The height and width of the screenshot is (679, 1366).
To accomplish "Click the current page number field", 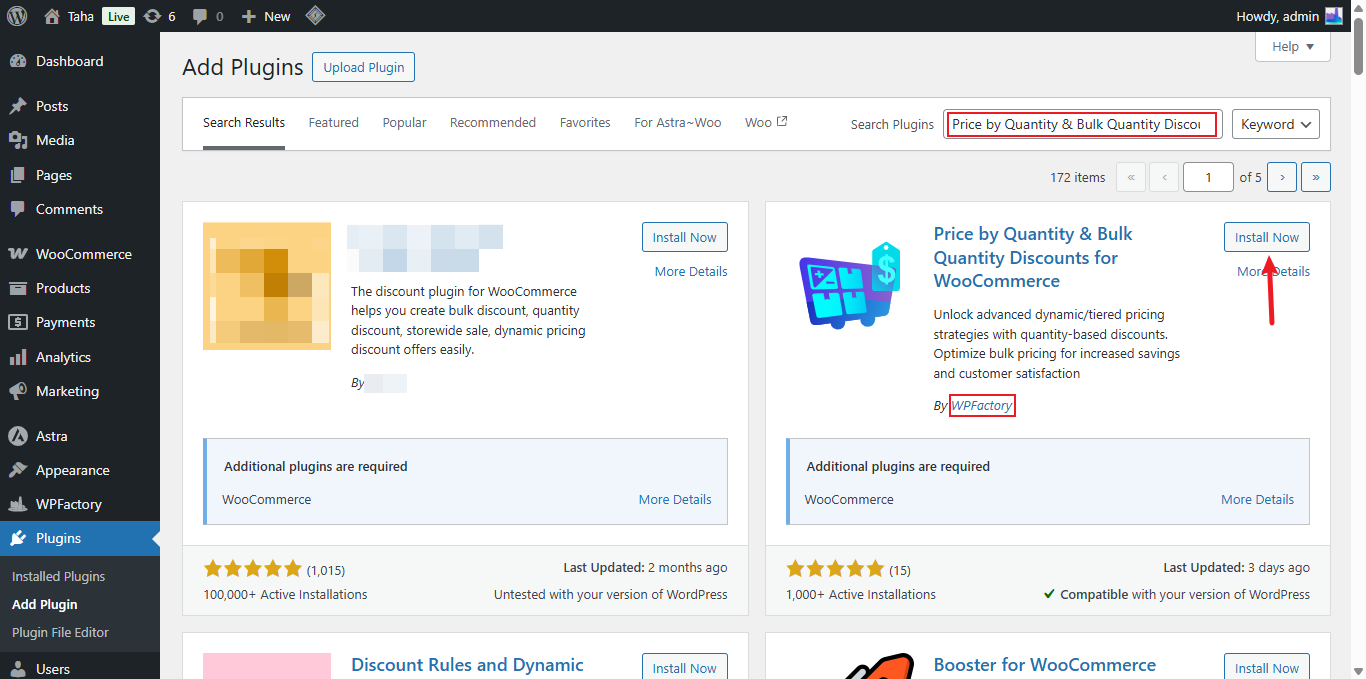I will click(x=1208, y=177).
